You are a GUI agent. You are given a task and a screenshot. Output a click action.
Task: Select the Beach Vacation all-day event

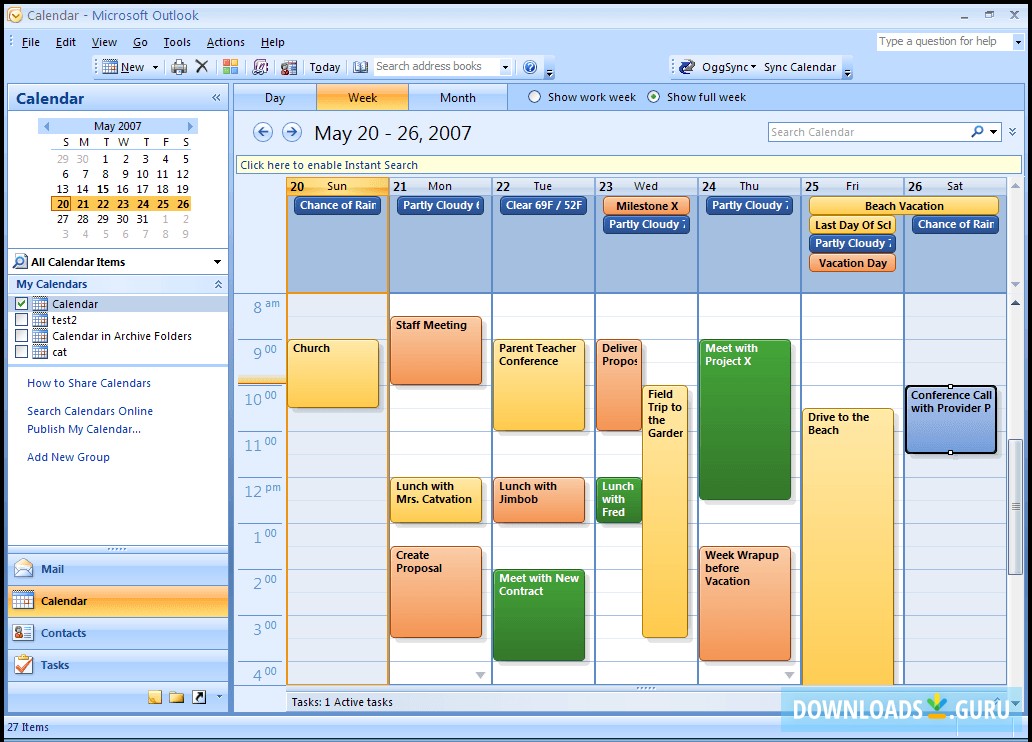click(x=904, y=205)
